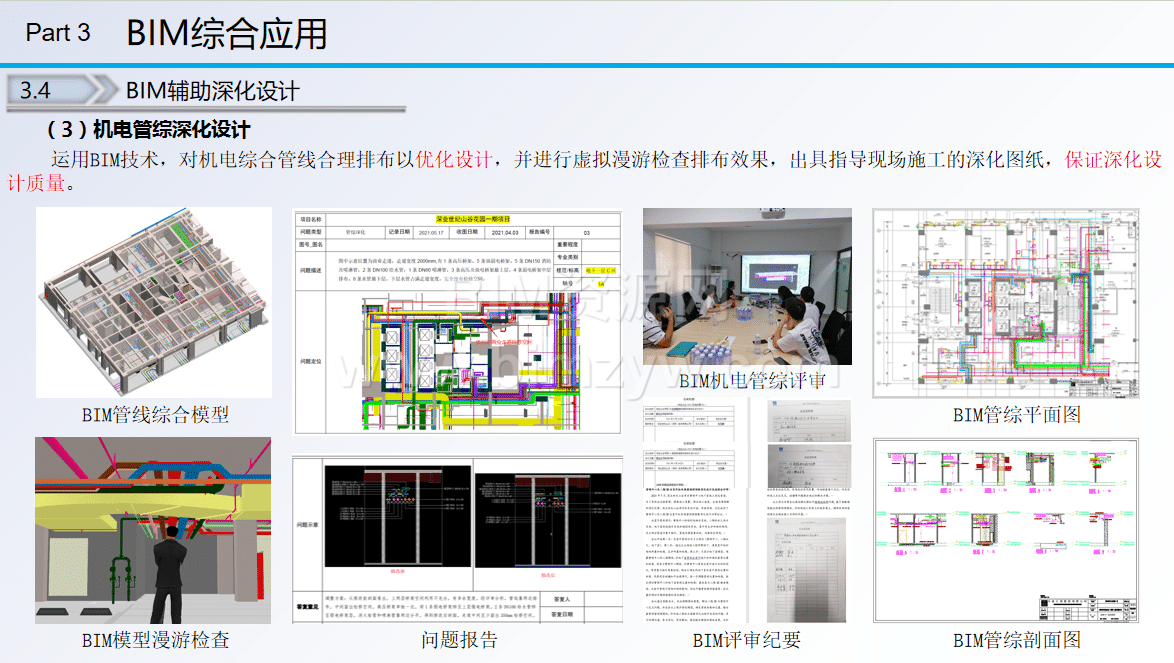Click the （3）机电管综深化设计 subheading
The image size is (1174, 663).
click(148, 130)
